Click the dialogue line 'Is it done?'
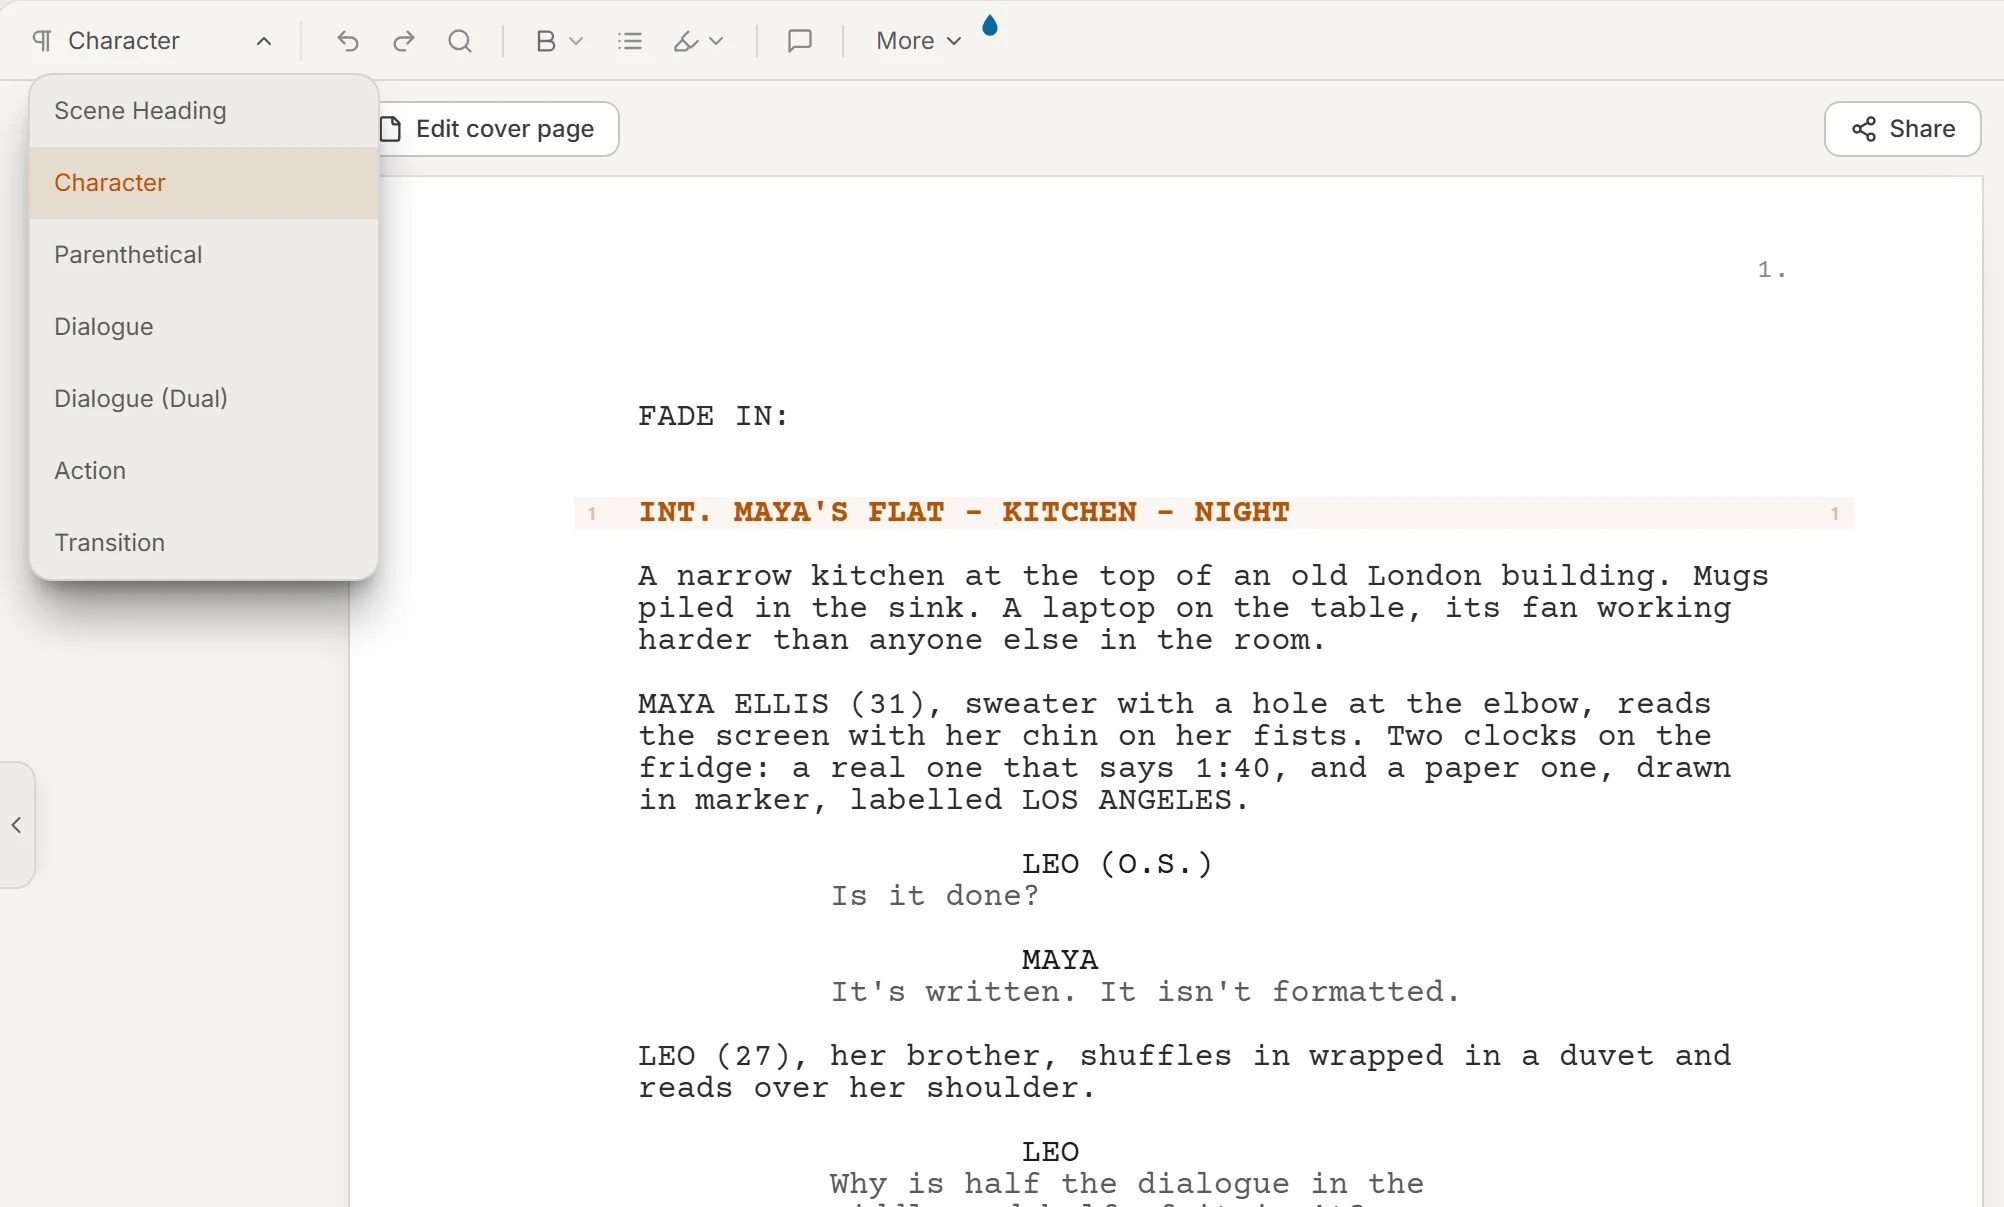 [x=935, y=896]
